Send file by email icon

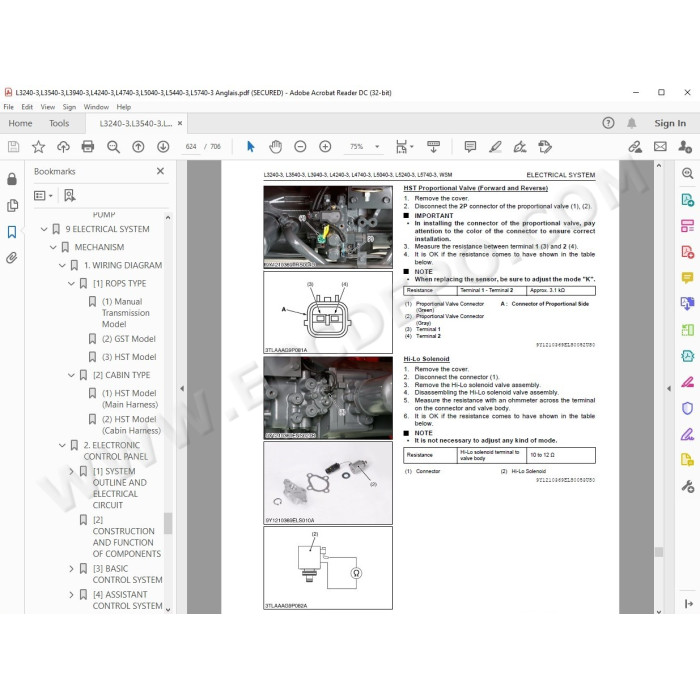point(660,146)
